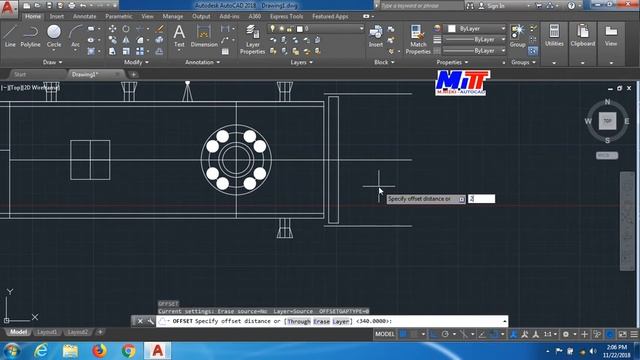
Task: Toggle annotation visibility in status bar
Action: point(513,334)
